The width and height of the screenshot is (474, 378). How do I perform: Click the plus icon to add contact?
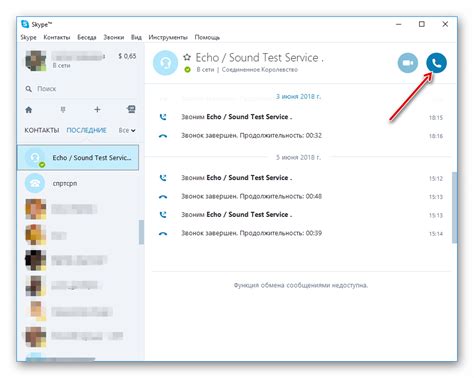97,109
